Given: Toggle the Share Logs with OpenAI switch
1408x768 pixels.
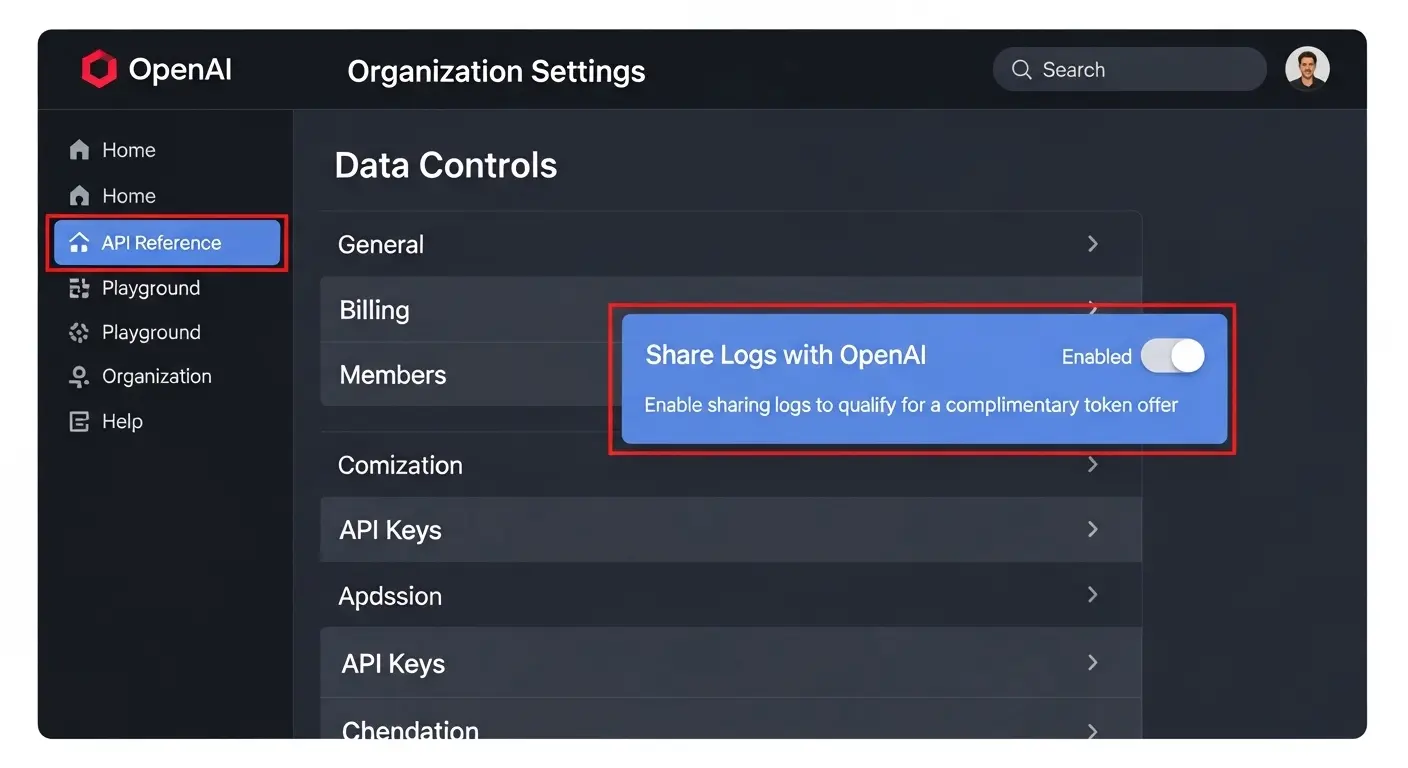Looking at the screenshot, I should tap(1172, 356).
